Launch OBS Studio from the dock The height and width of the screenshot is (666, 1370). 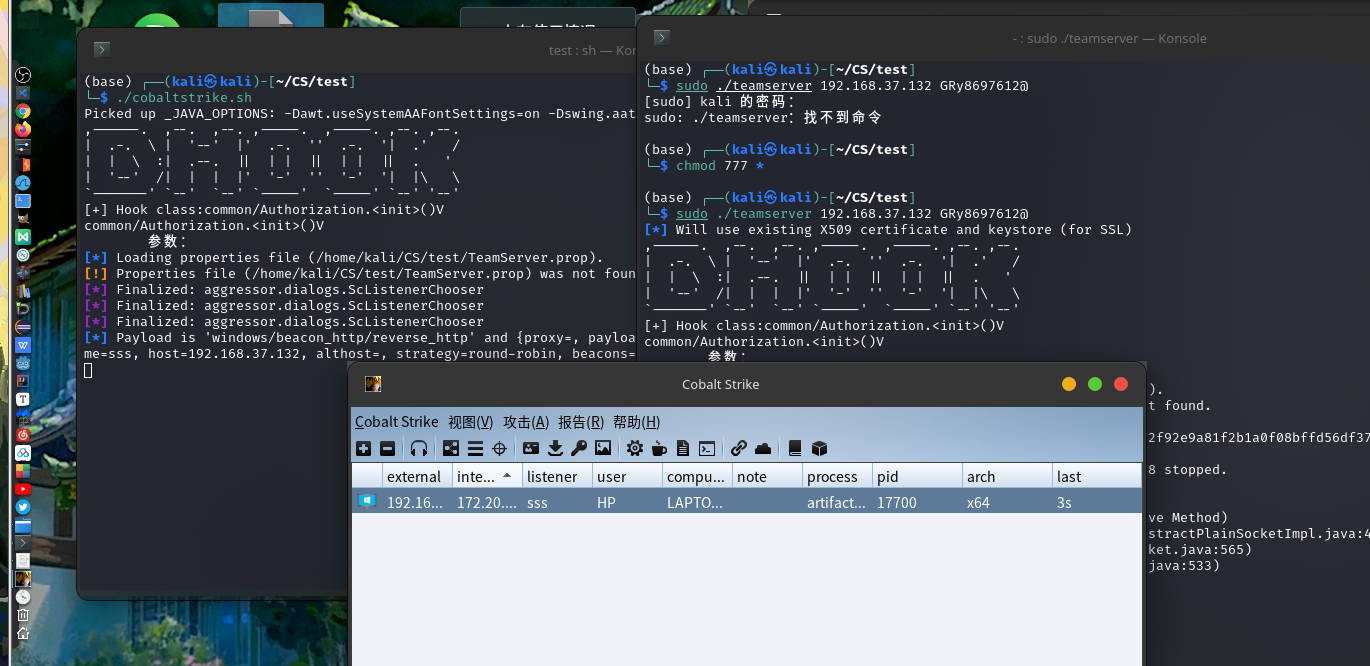click(x=23, y=75)
